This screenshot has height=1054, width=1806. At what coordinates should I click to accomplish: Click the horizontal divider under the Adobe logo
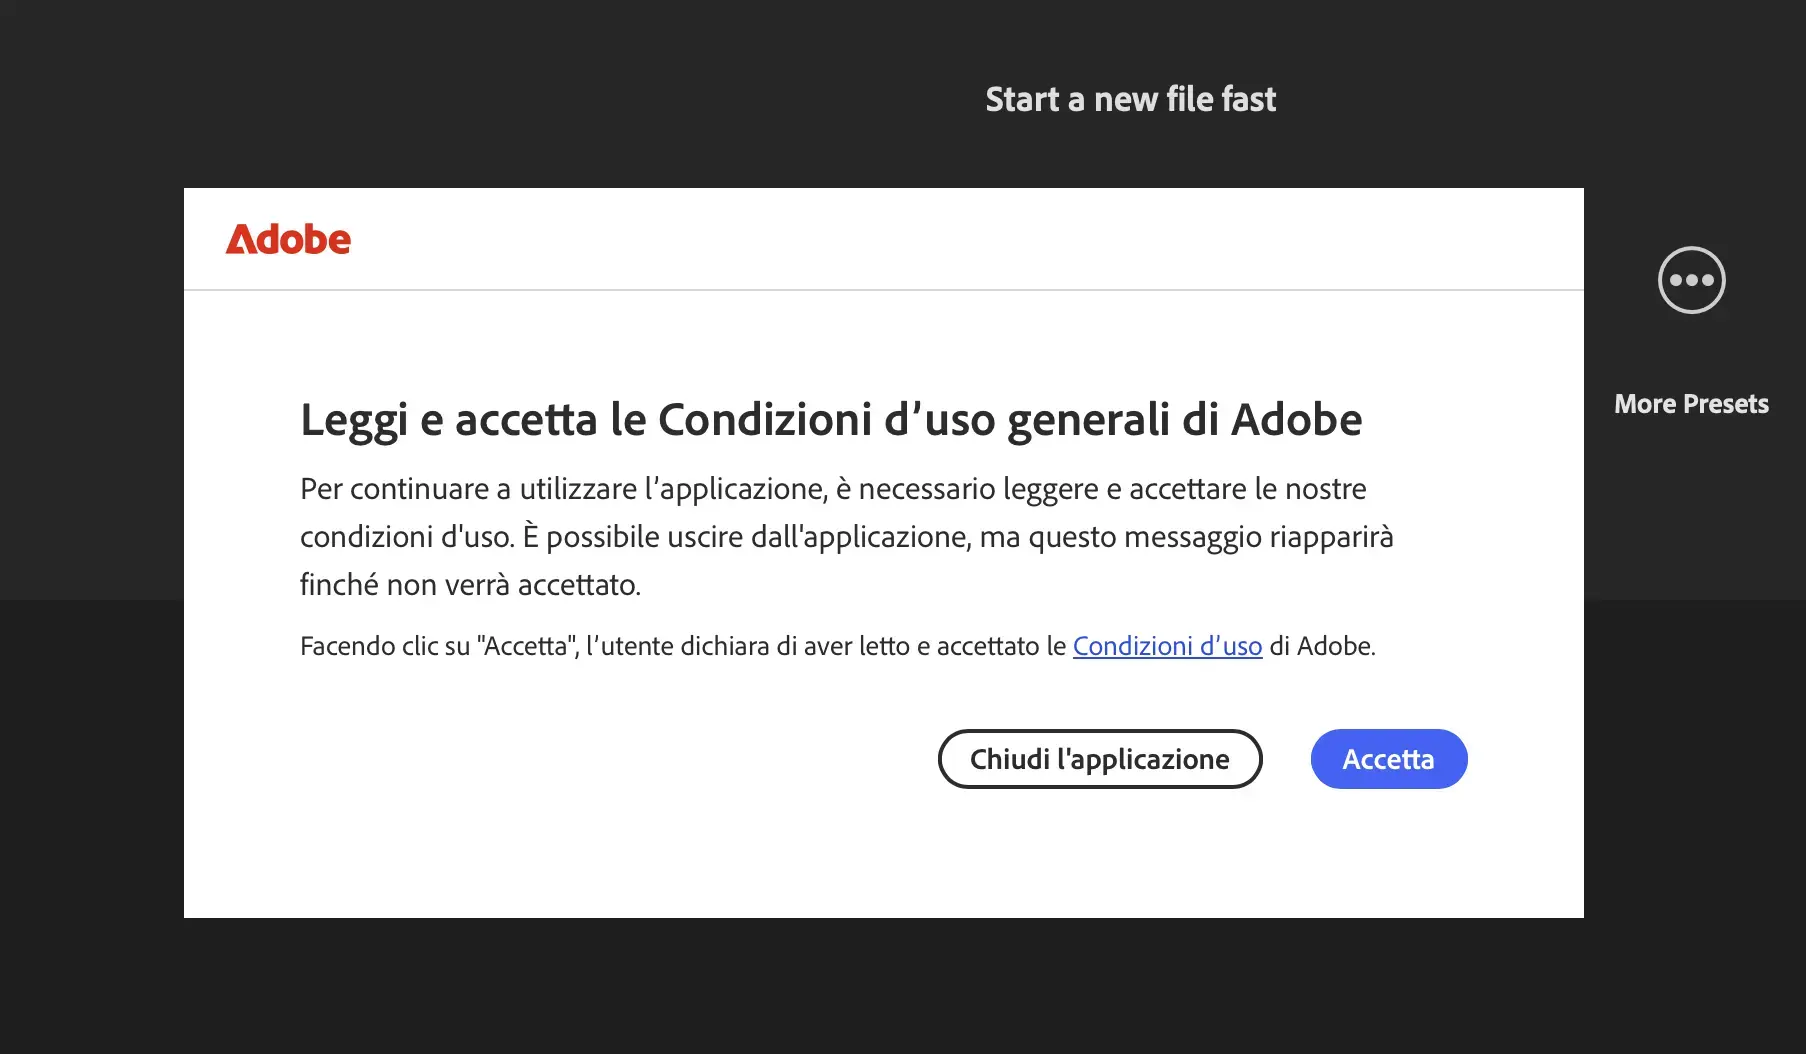tap(884, 290)
